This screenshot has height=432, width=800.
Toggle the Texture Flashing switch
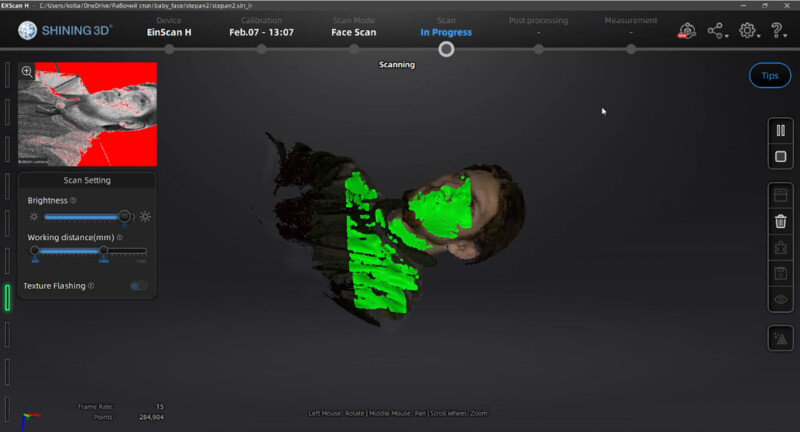pos(138,286)
